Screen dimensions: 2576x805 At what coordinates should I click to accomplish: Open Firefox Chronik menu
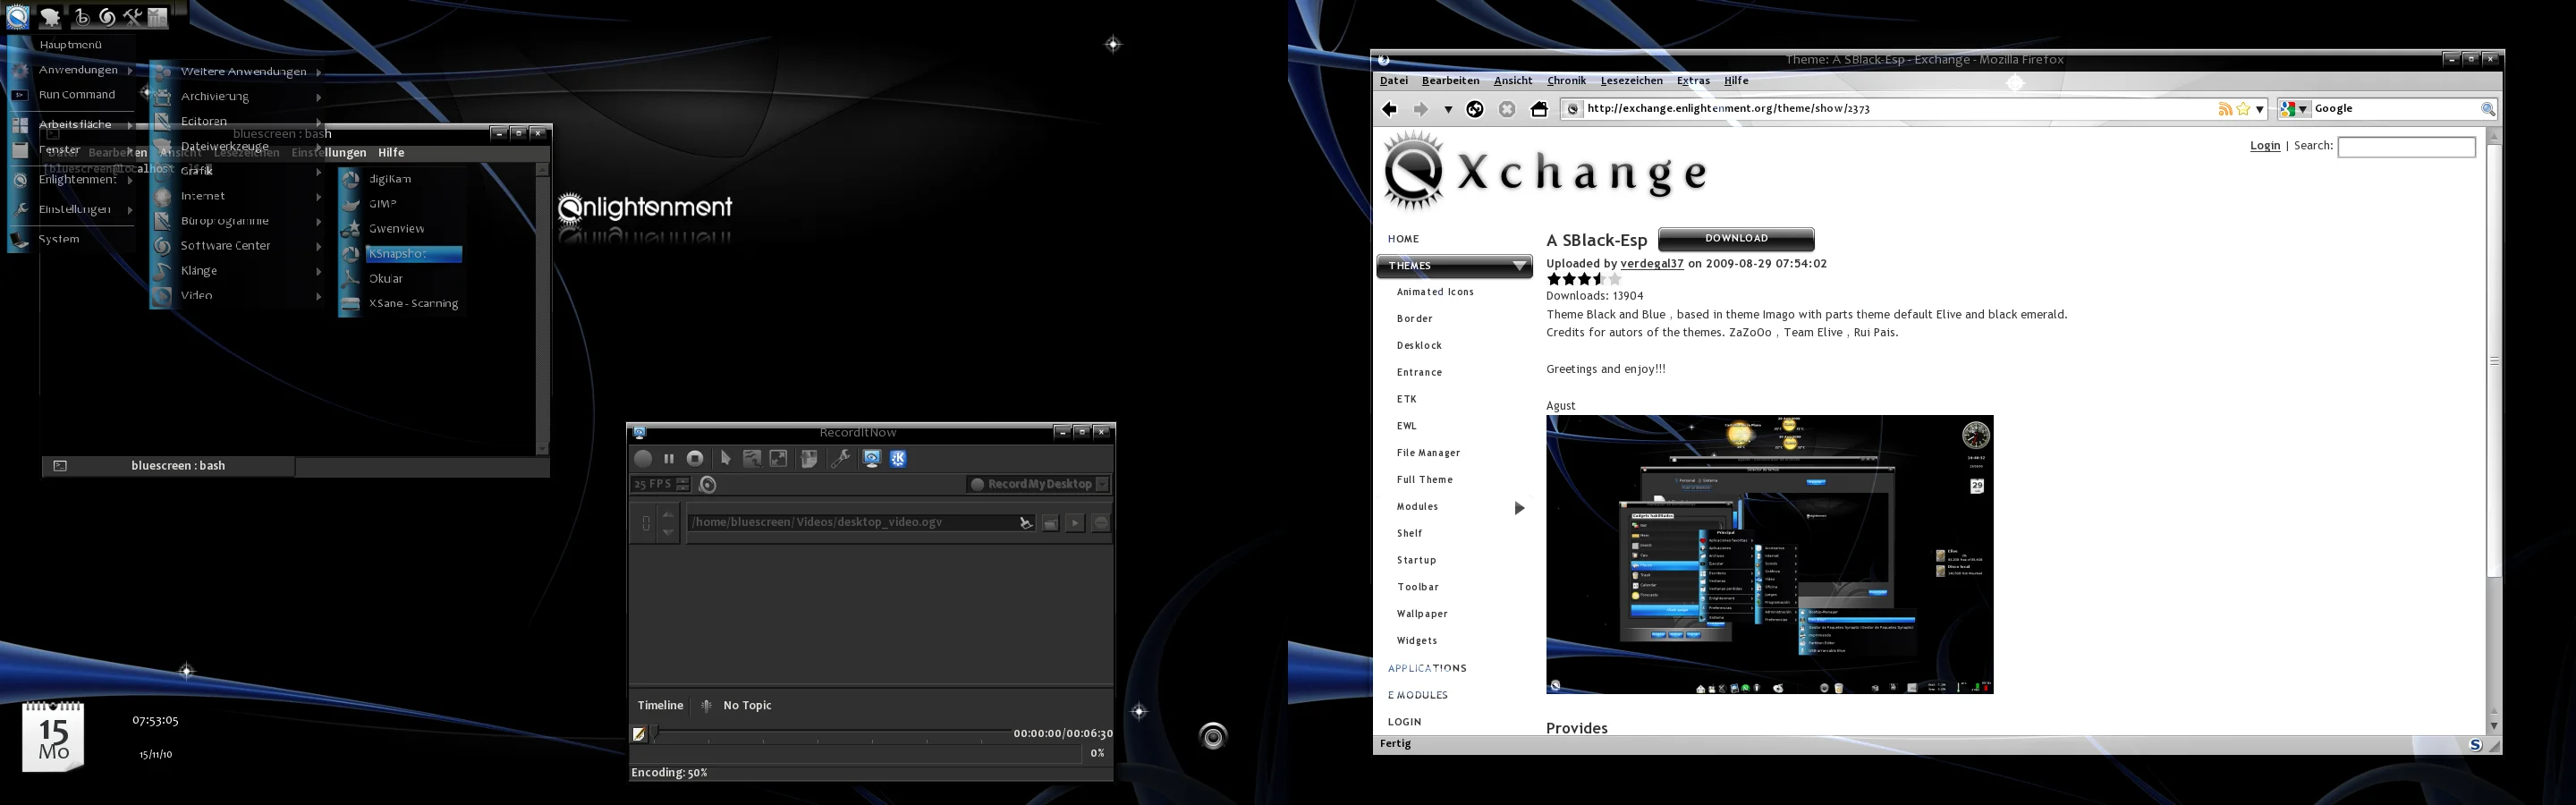pos(1566,81)
